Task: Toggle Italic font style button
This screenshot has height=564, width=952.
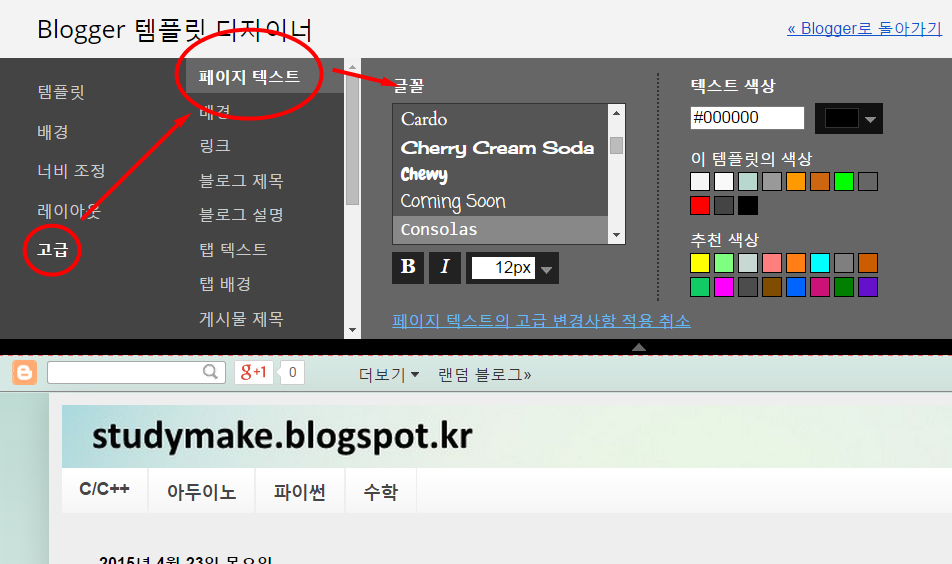Action: (445, 268)
